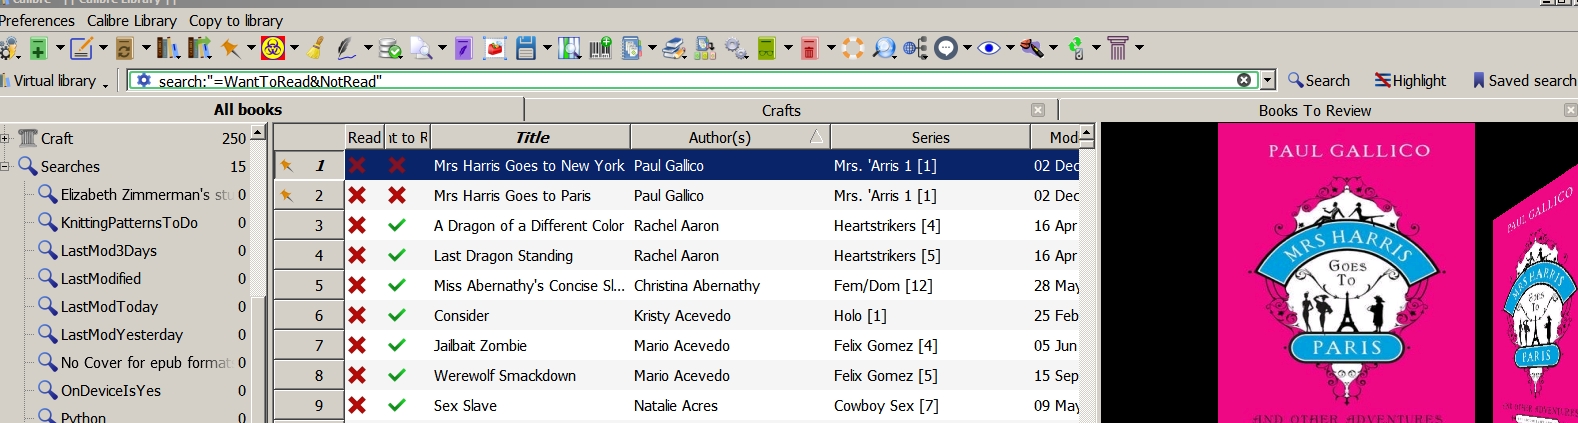Click the broom cleanup icon

tap(315, 47)
